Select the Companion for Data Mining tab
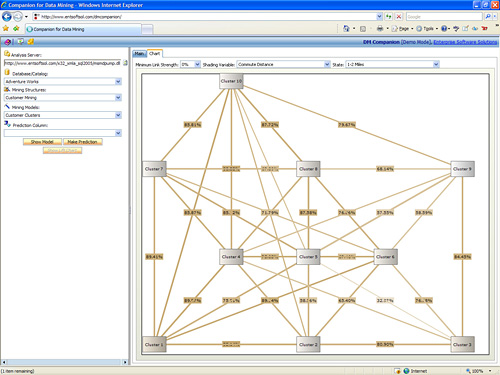500x375 pixels. (83, 29)
